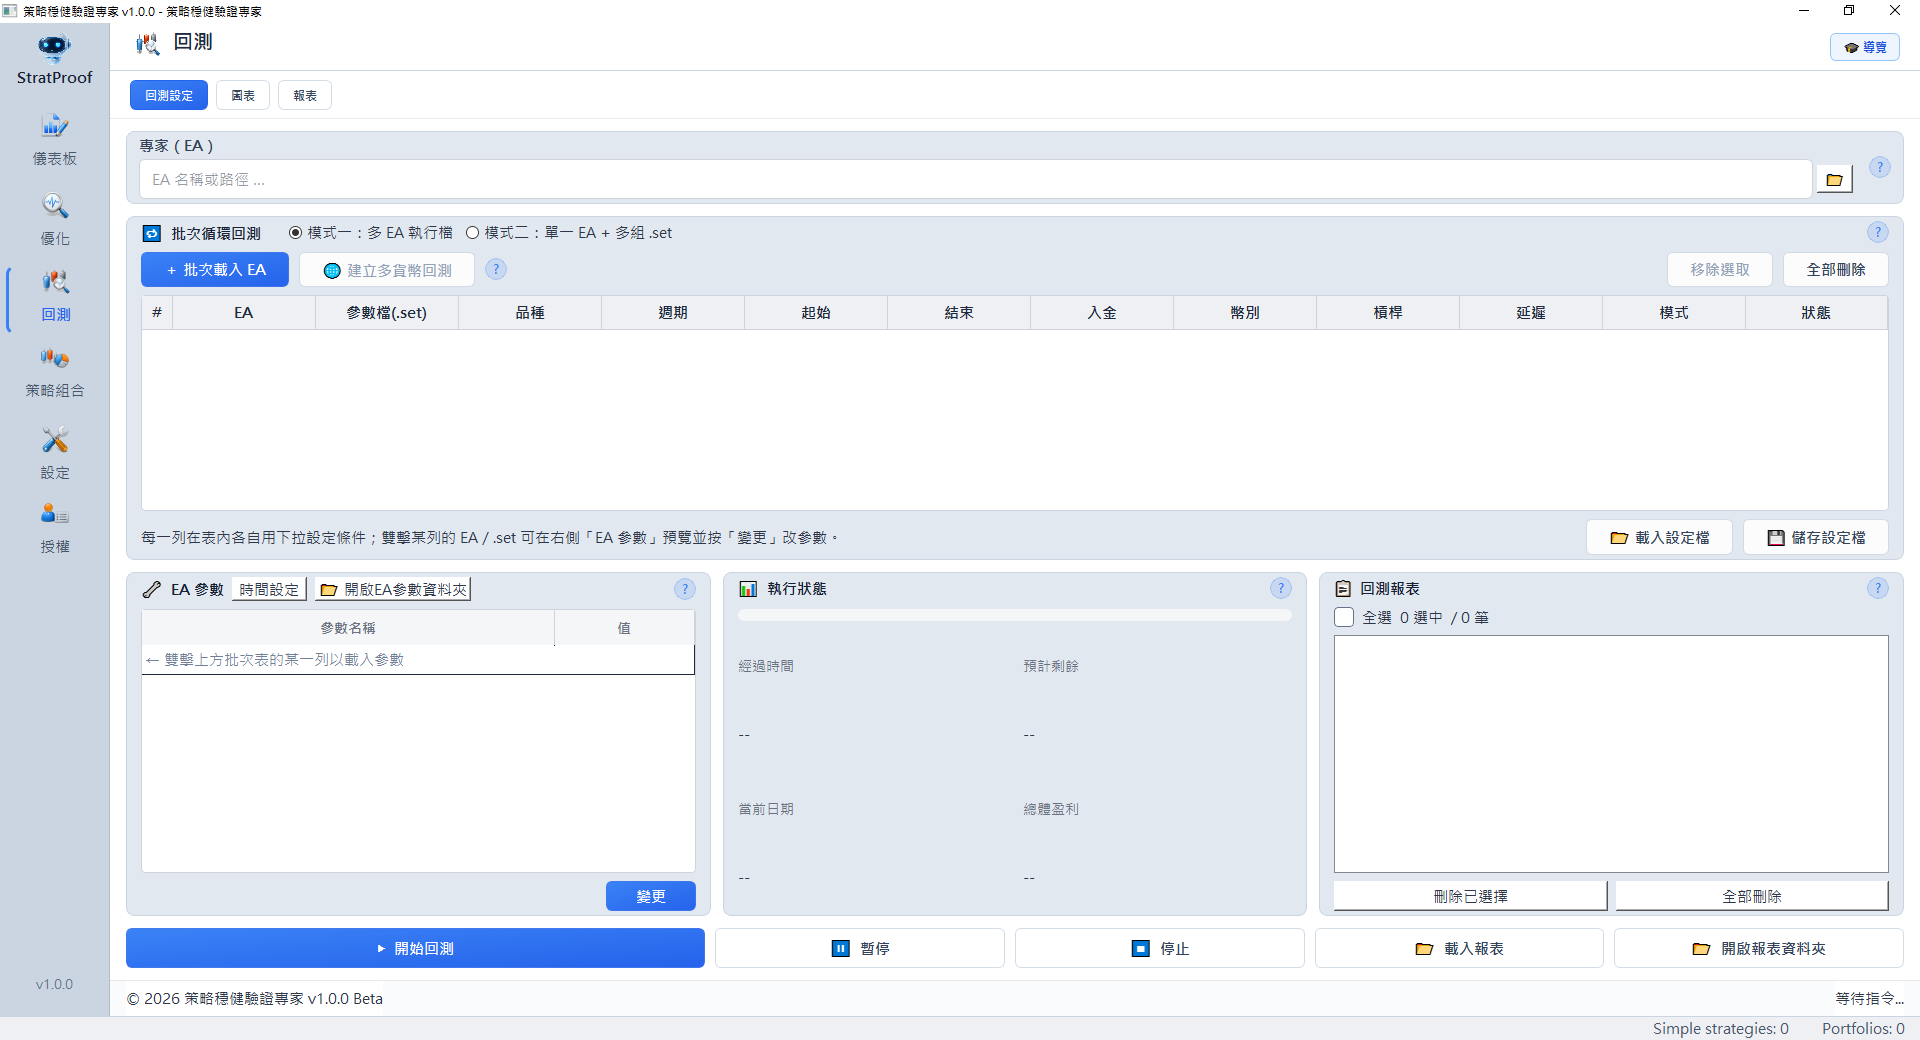
Task: Click the 儲存設定檔 button
Action: tap(1816, 537)
